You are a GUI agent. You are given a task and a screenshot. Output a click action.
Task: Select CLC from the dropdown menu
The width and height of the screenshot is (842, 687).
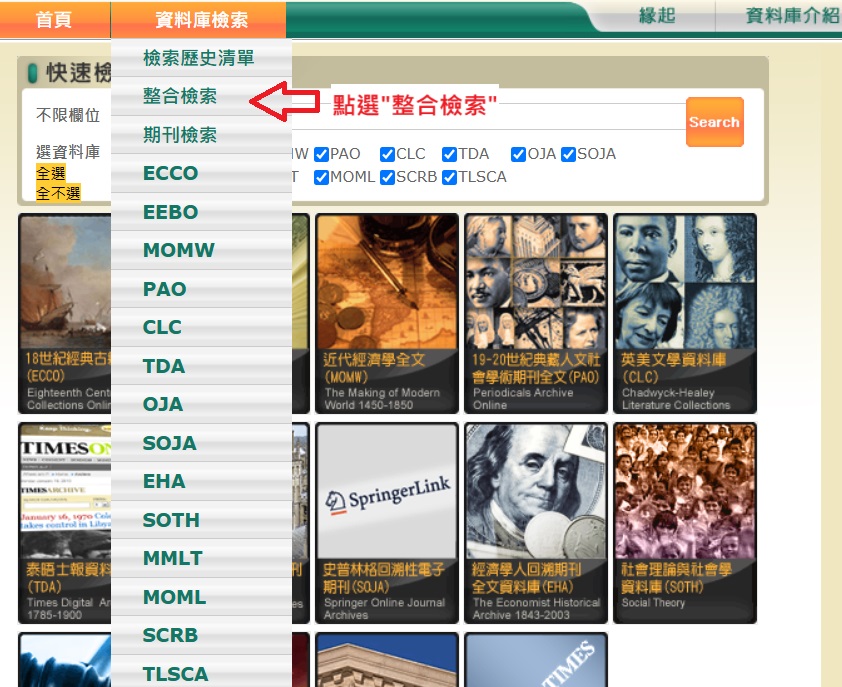coord(201,327)
